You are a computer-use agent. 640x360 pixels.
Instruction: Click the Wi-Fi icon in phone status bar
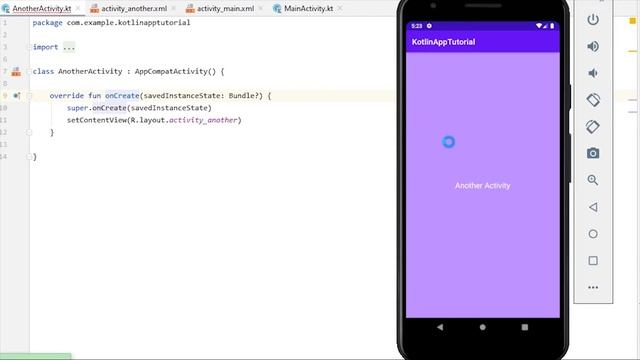(539, 26)
